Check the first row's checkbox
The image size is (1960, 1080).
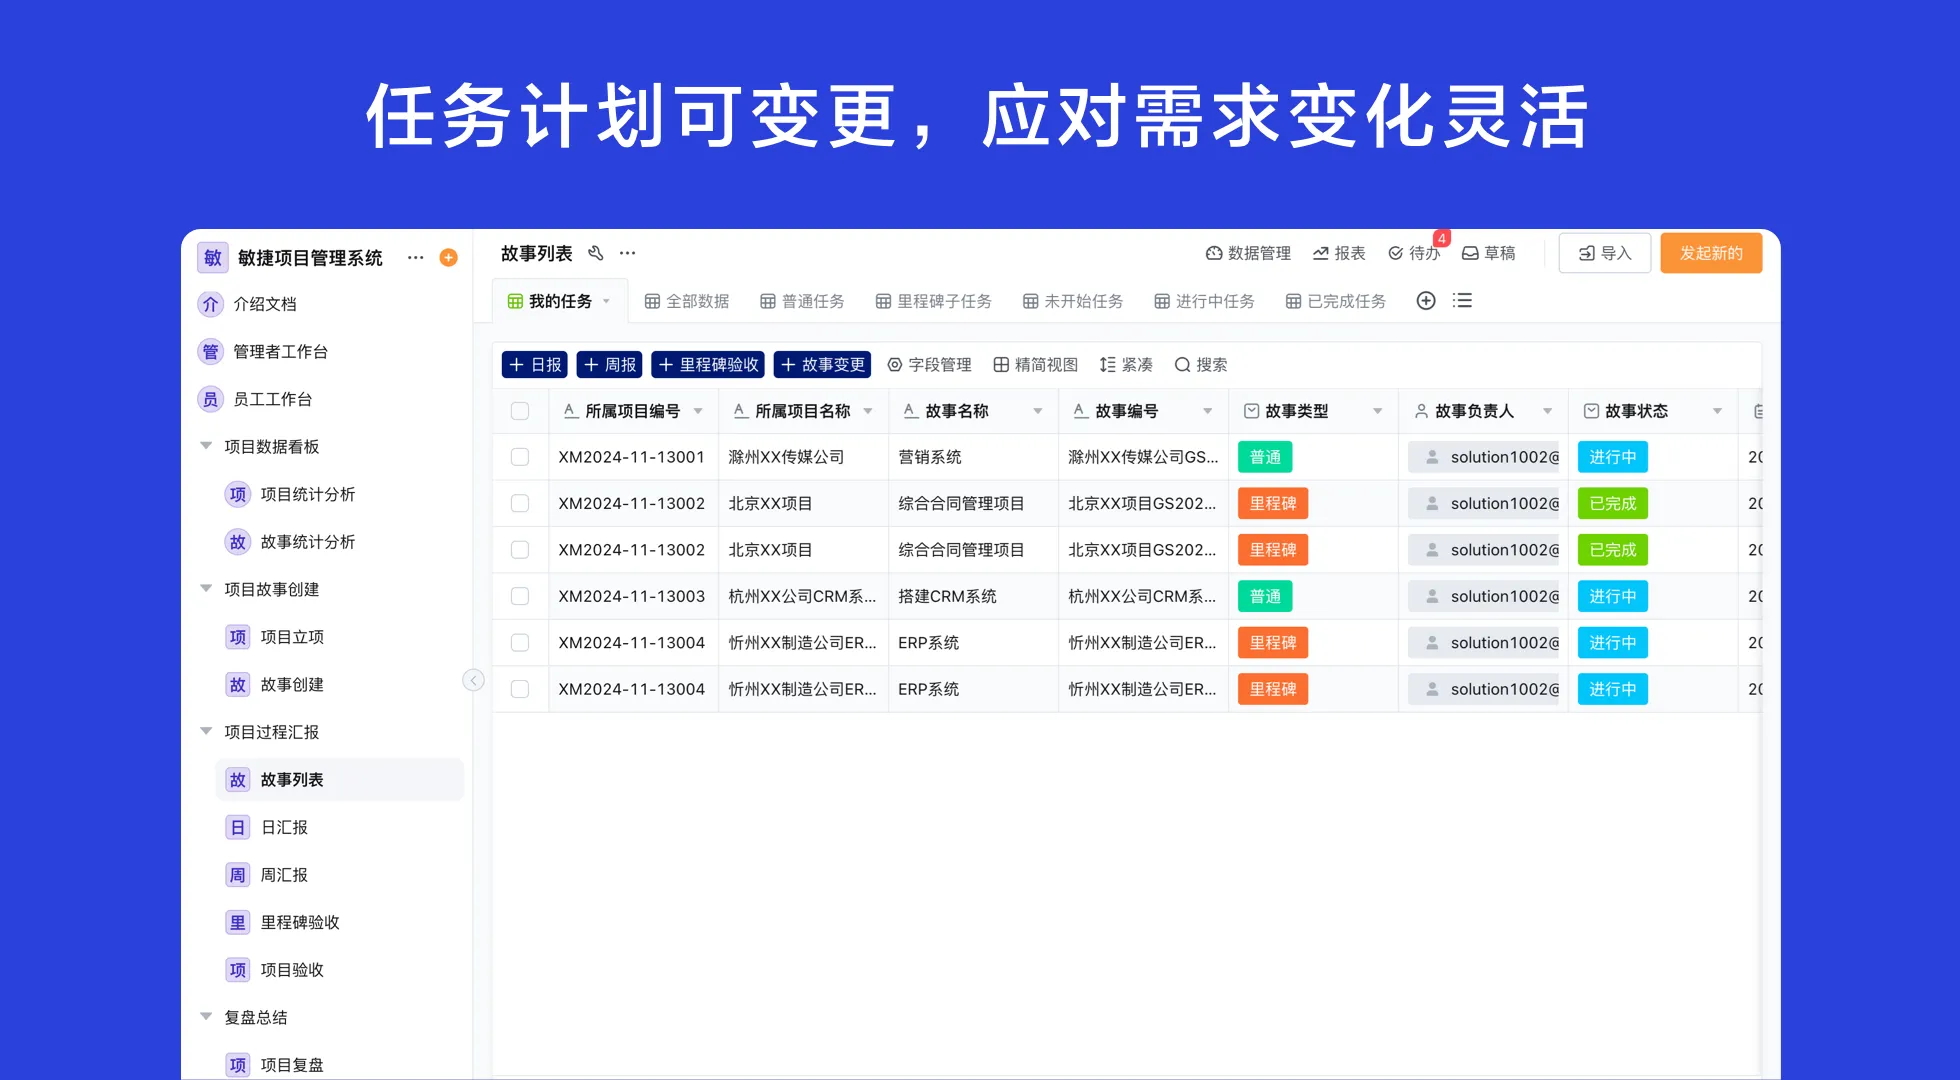tap(520, 456)
